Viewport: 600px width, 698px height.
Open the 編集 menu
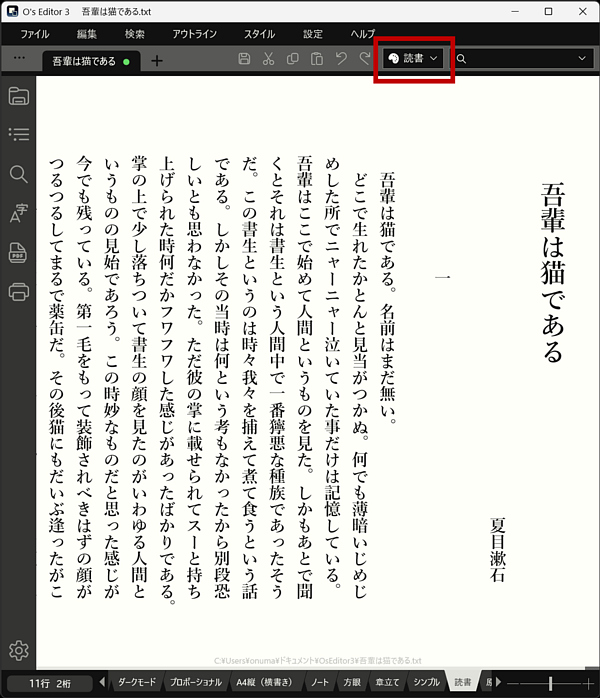pyautogui.click(x=87, y=34)
